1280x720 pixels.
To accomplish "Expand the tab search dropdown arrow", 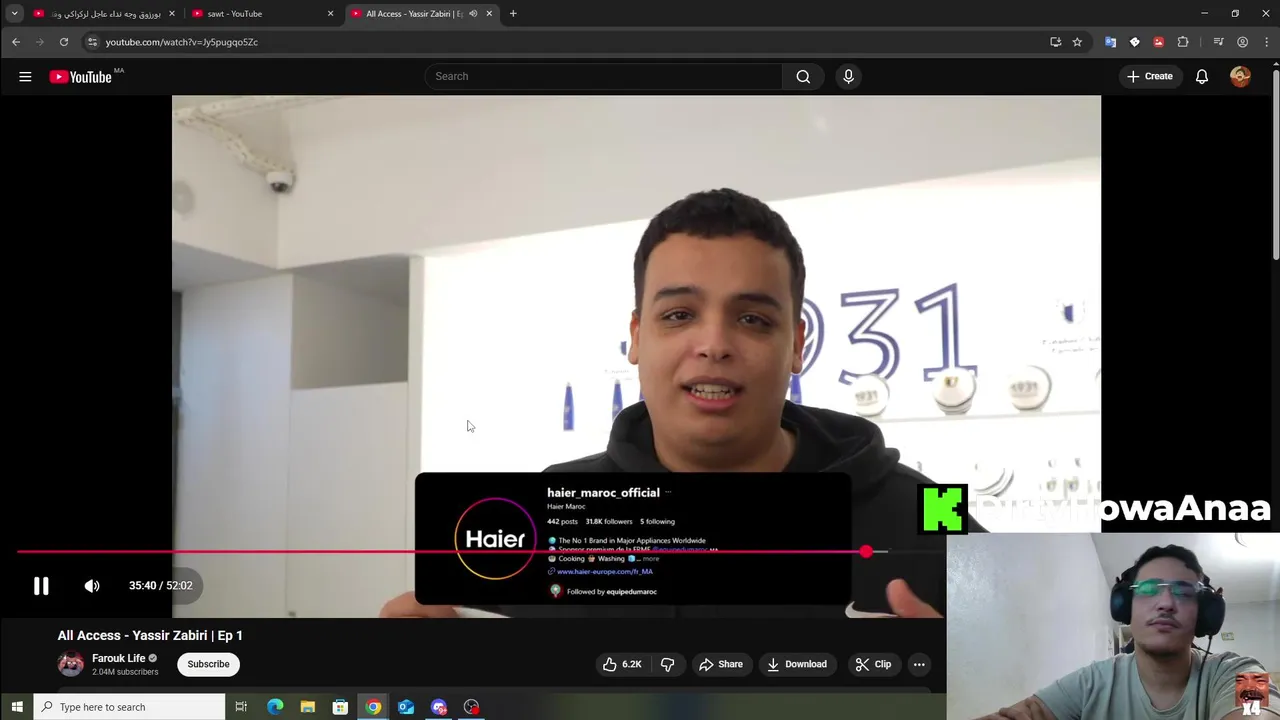I will 14,14.
